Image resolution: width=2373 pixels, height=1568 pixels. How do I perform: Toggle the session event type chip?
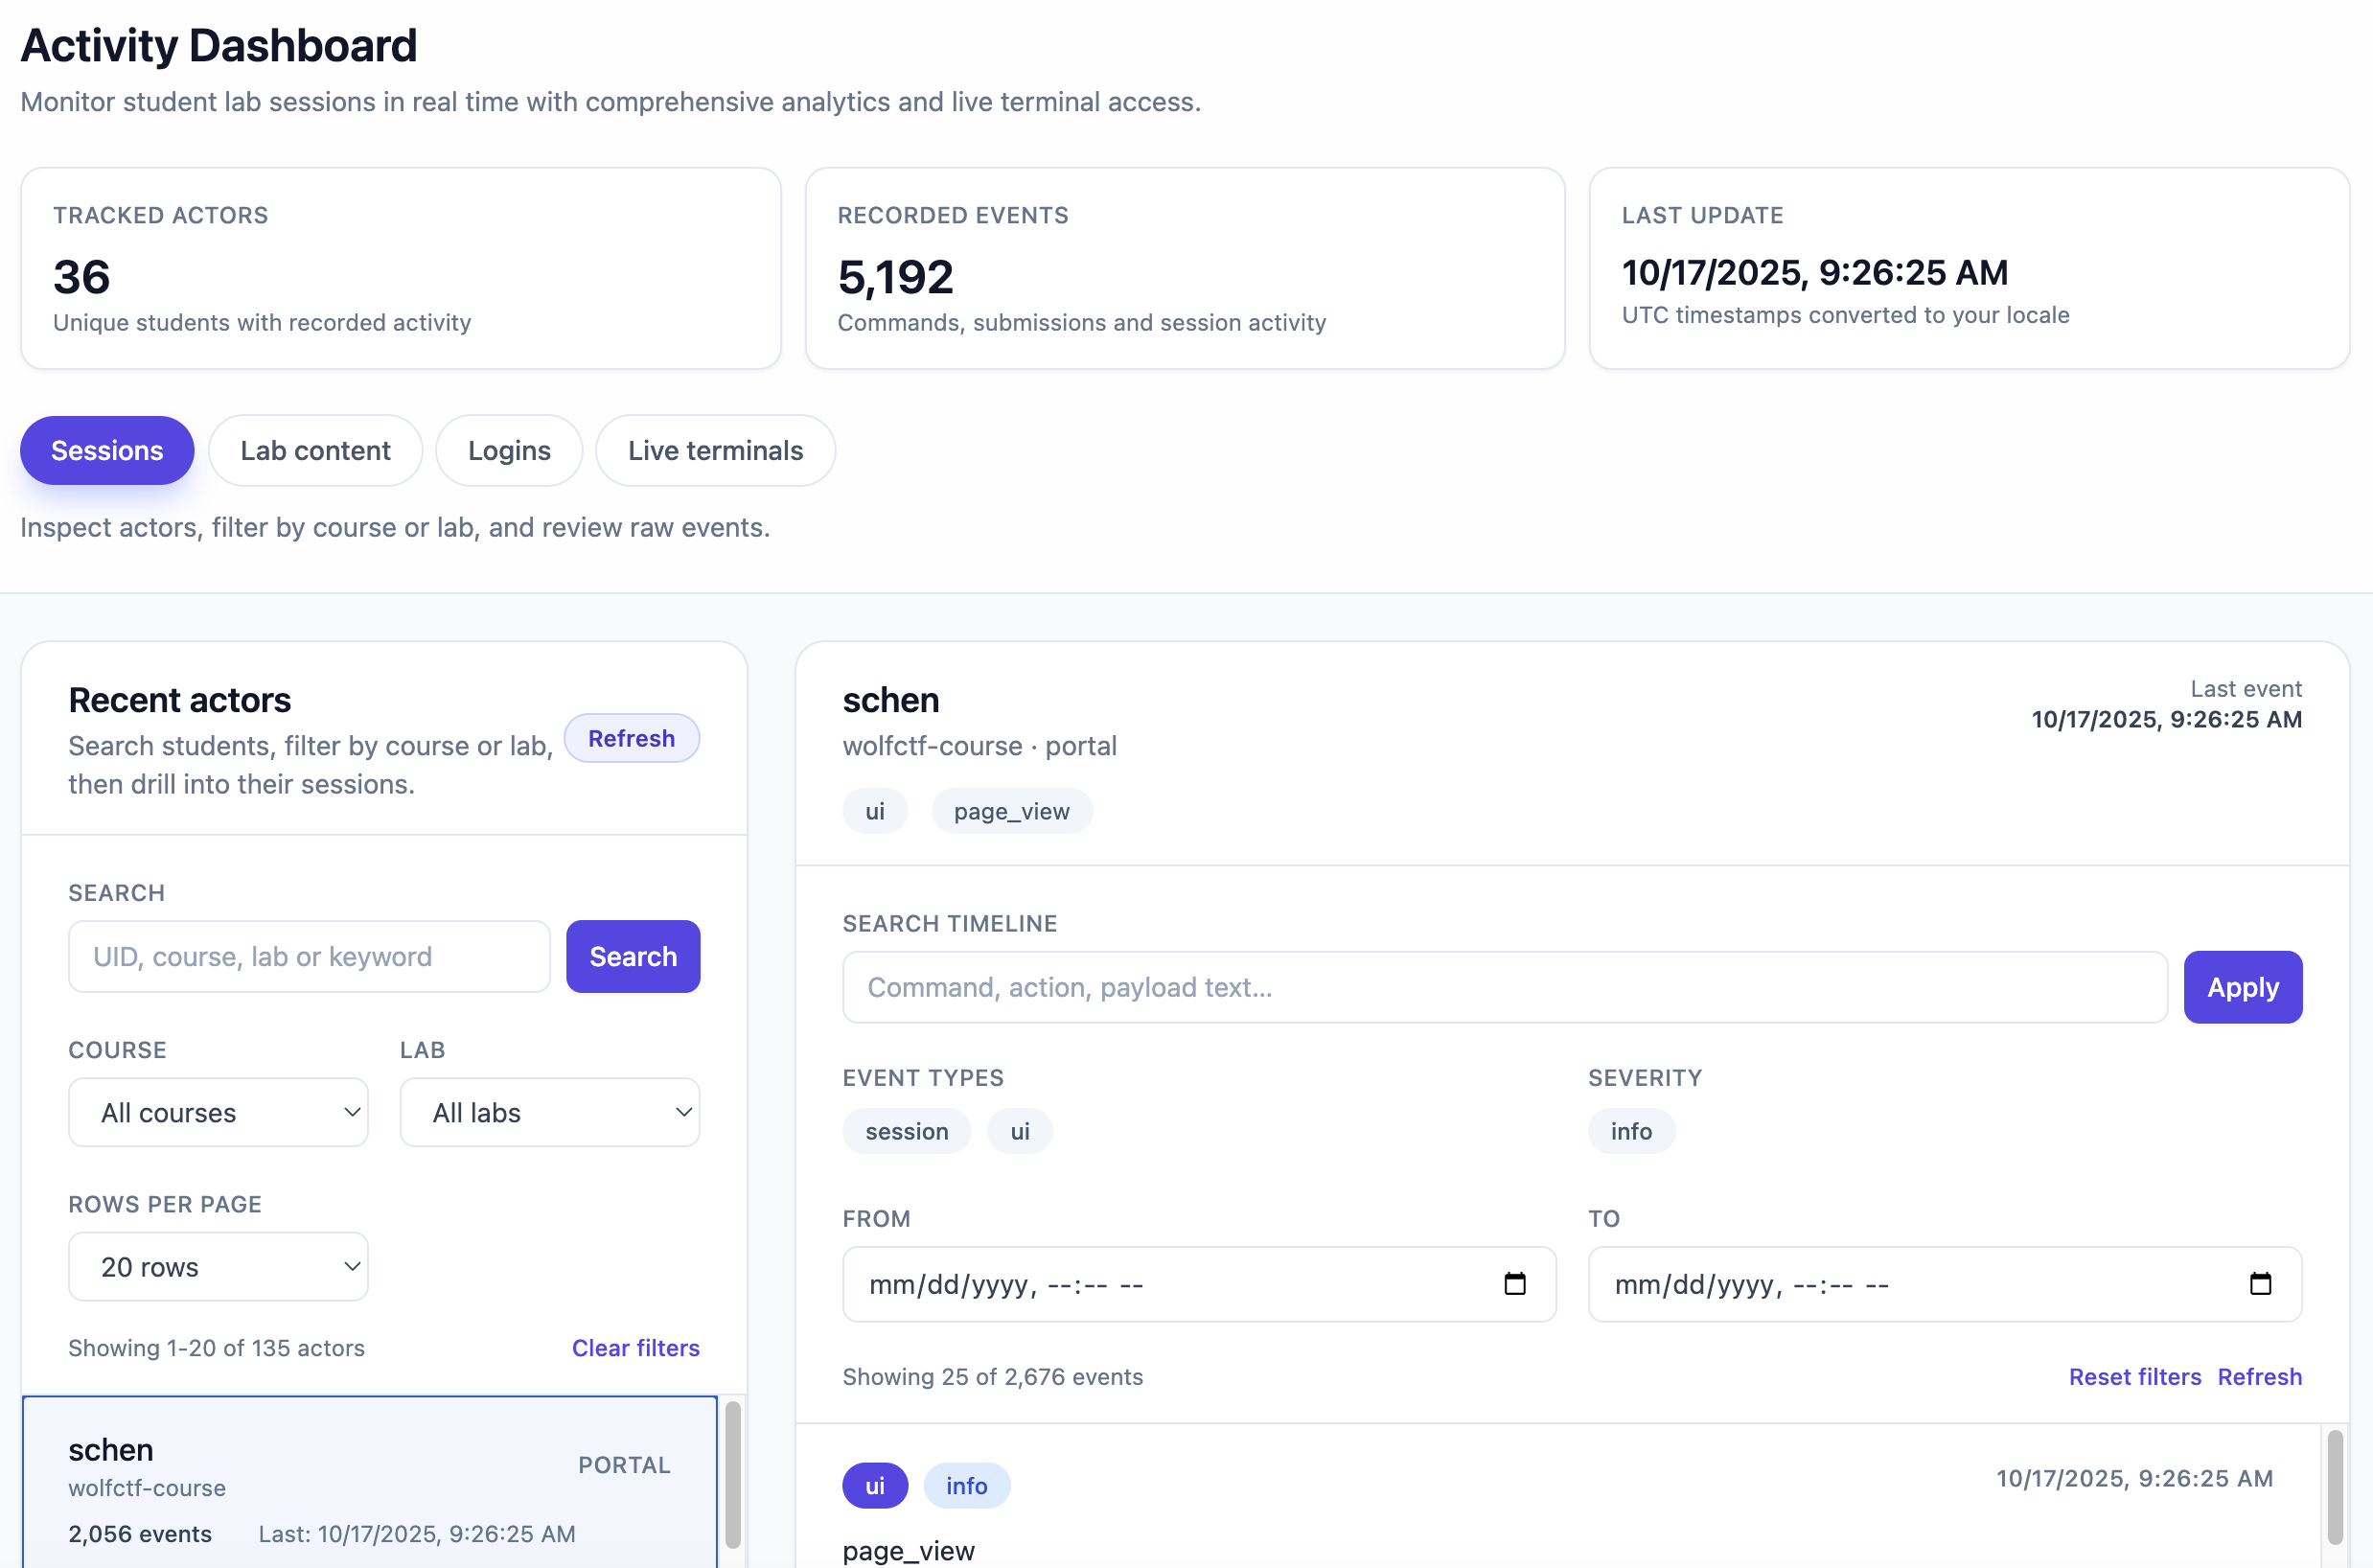(906, 1131)
